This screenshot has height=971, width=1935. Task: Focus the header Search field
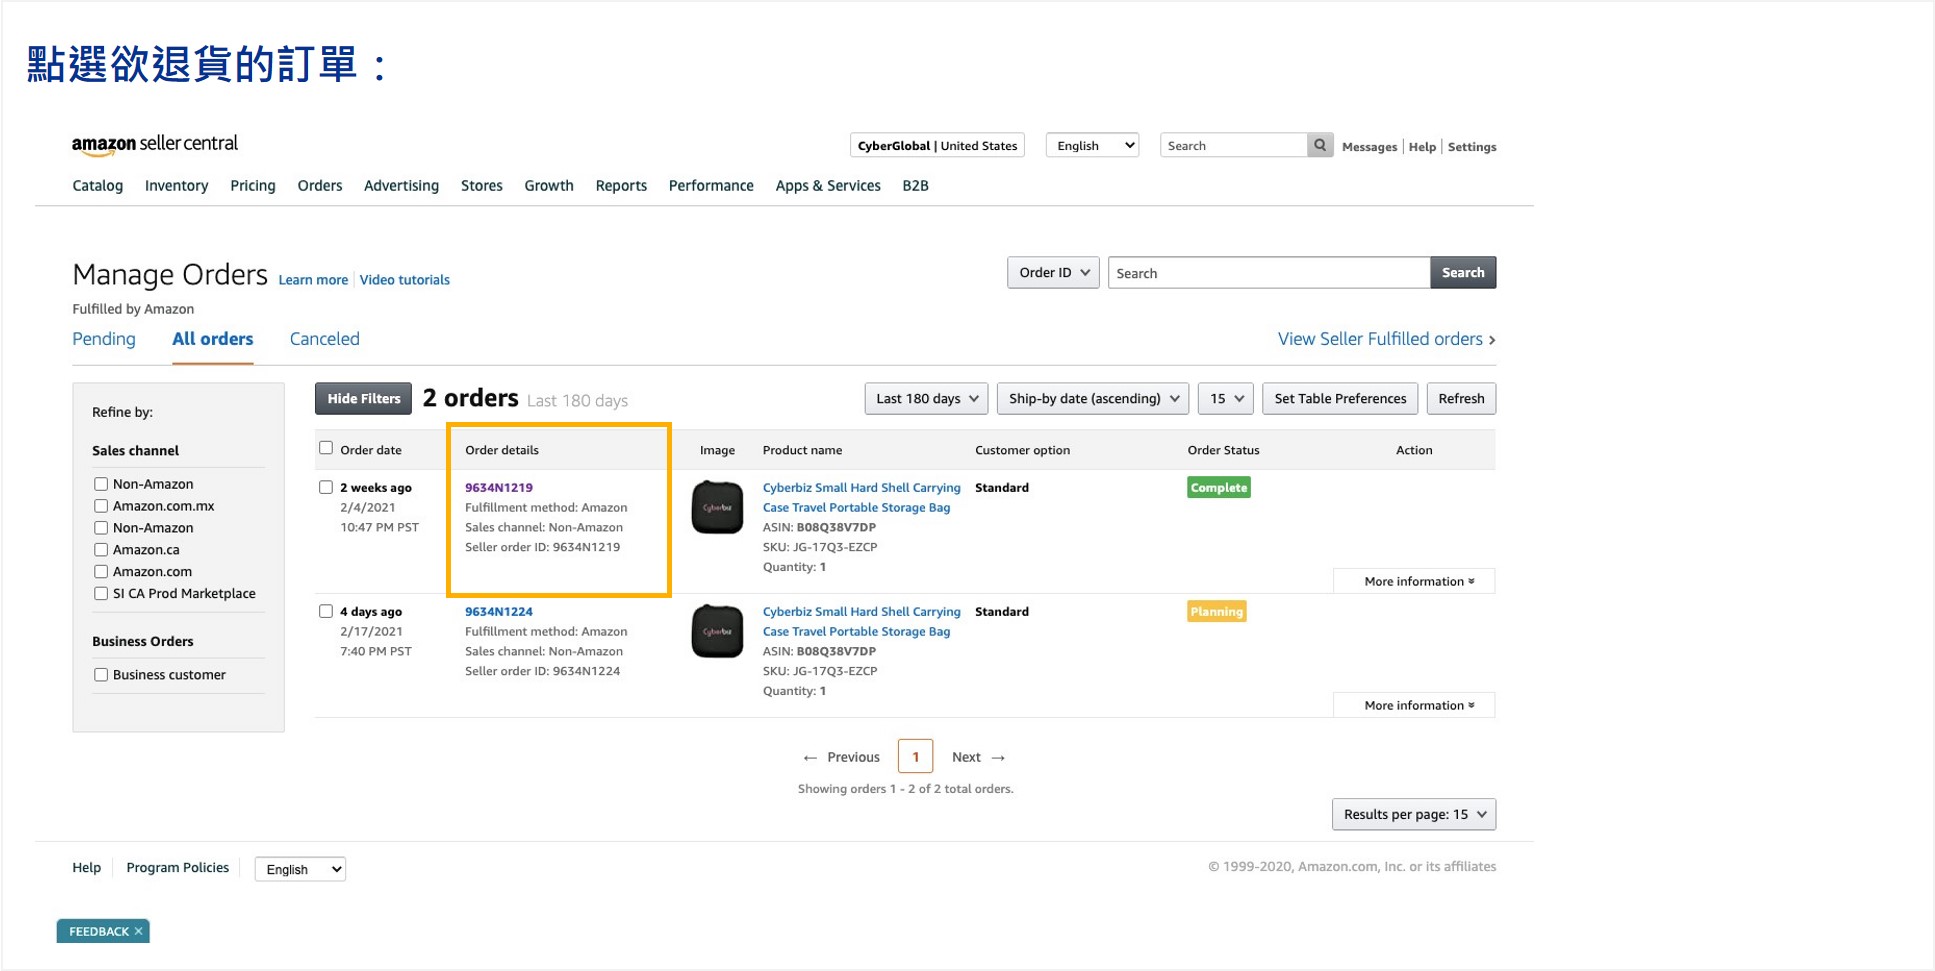click(x=1234, y=145)
